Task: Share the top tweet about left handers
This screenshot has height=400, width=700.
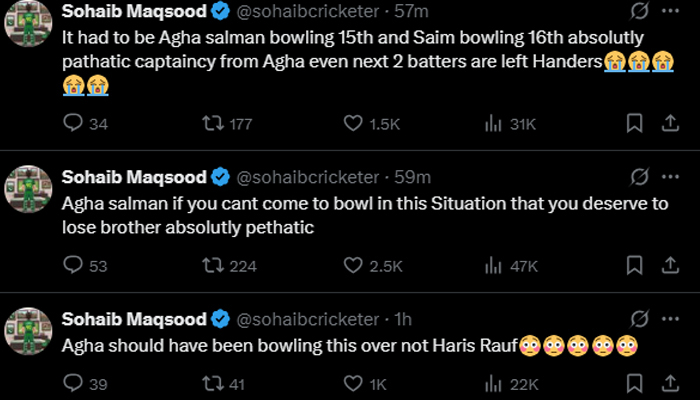Action: click(669, 124)
